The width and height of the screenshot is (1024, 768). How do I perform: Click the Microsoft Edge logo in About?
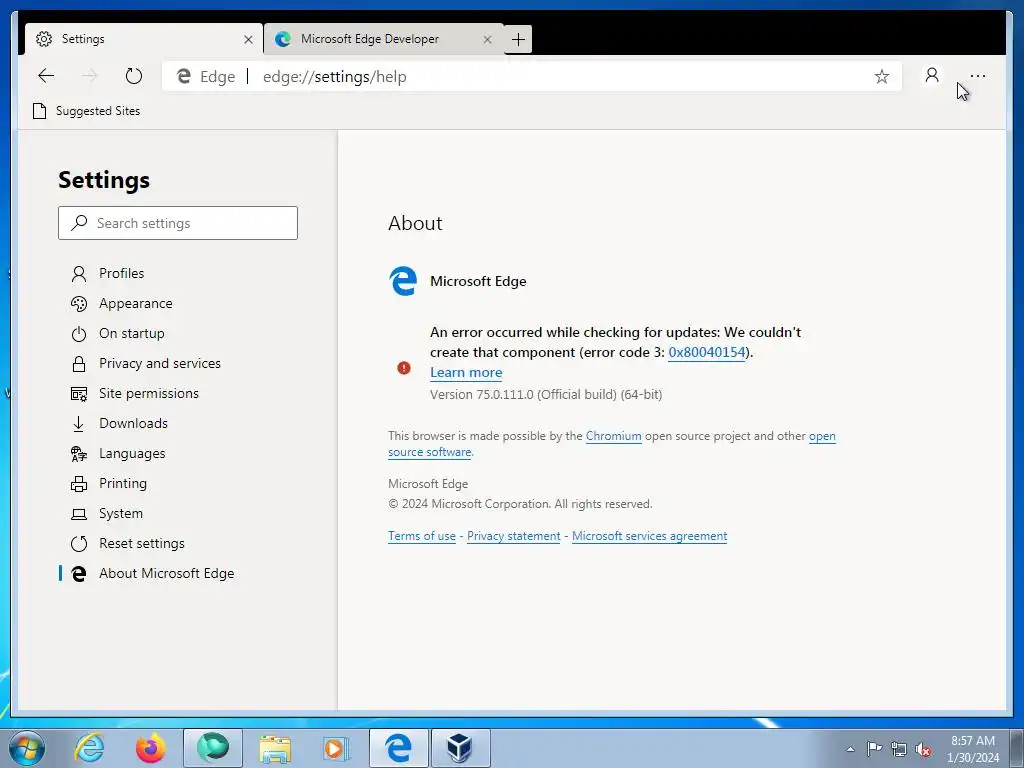(x=403, y=281)
